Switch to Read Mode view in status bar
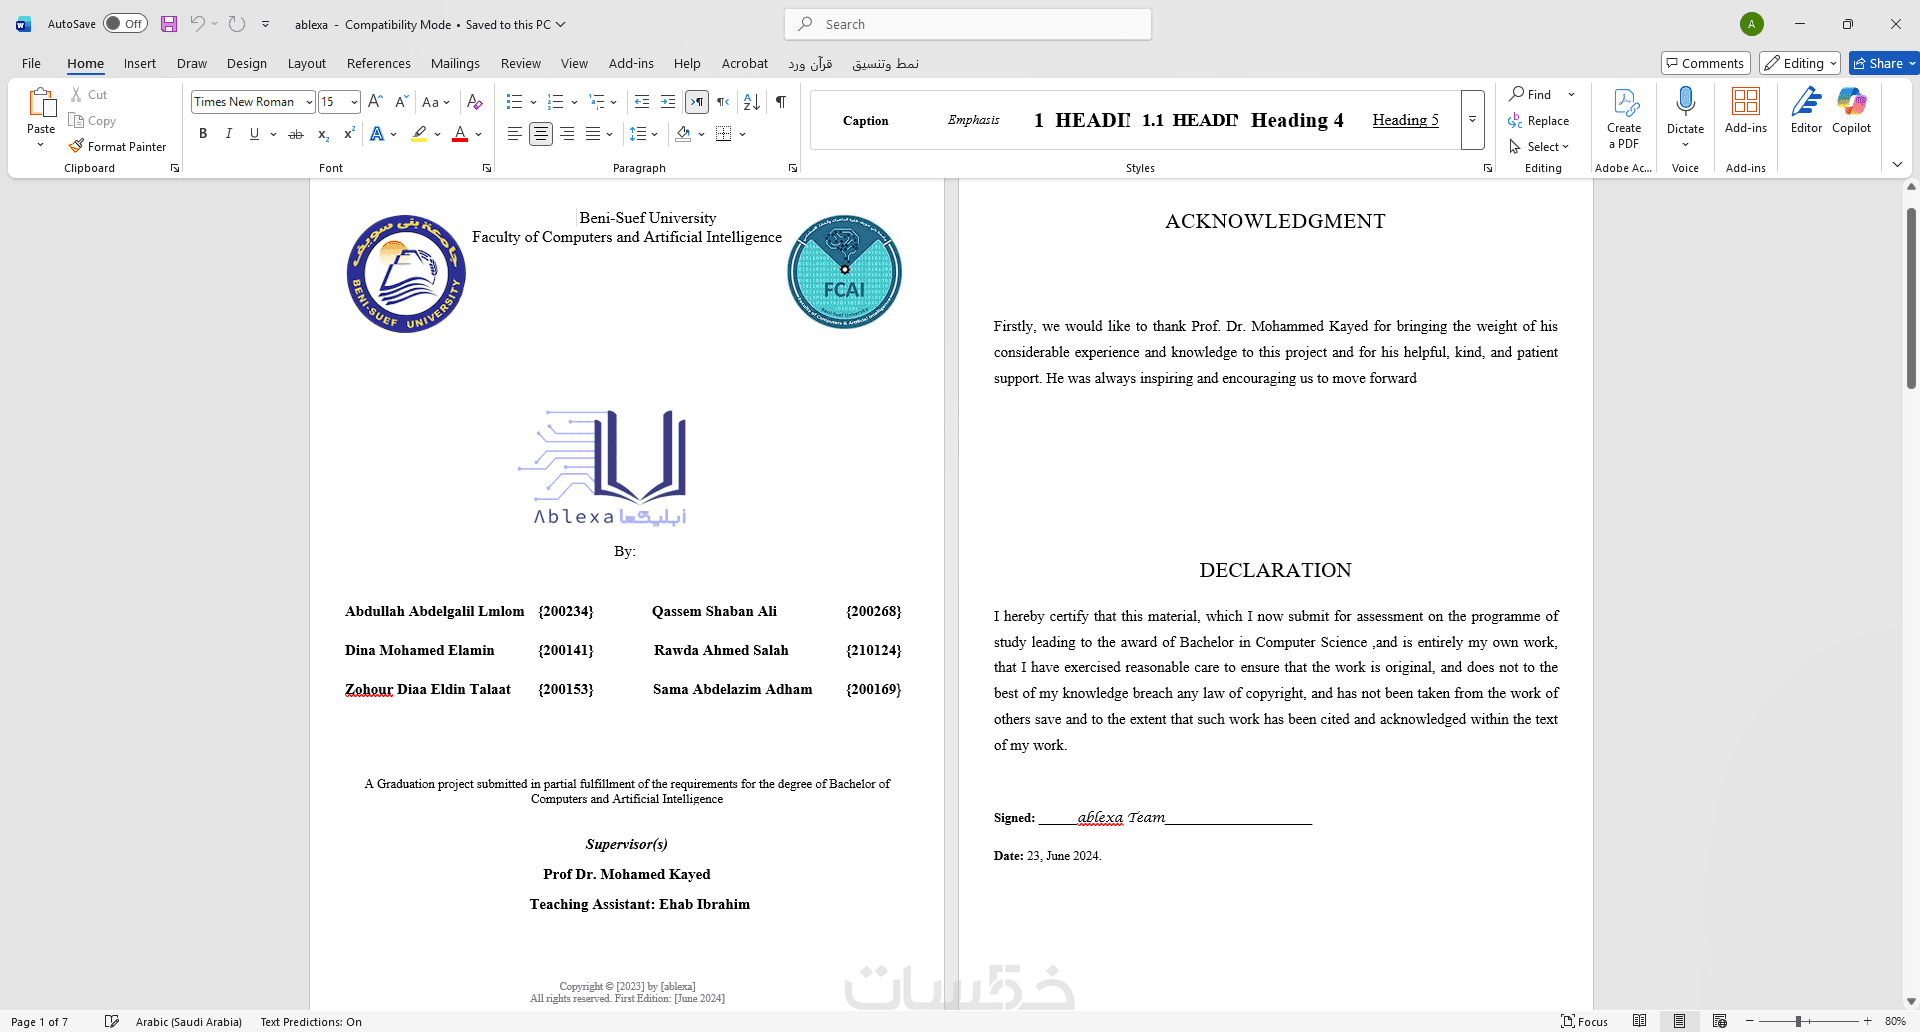 [x=1640, y=1021]
